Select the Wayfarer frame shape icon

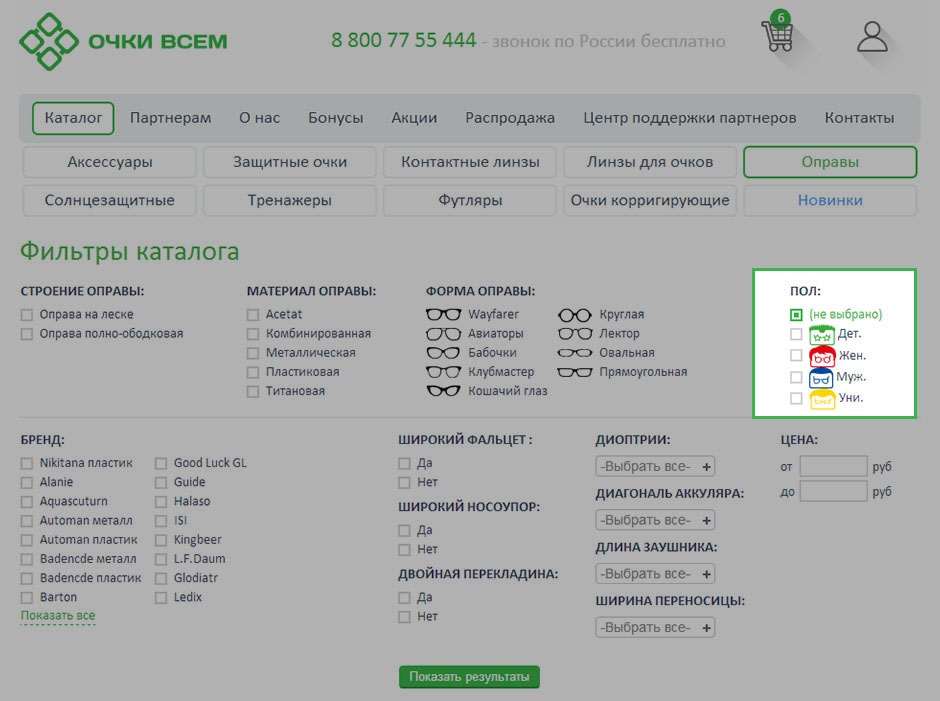point(443,314)
